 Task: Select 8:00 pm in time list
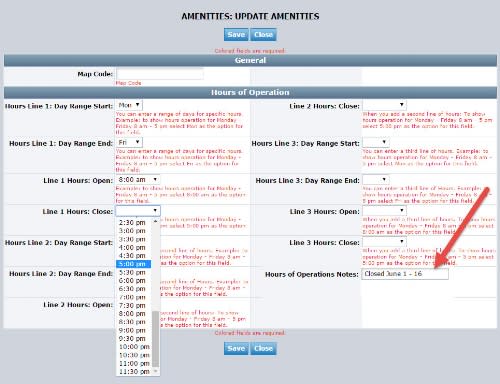(134, 314)
